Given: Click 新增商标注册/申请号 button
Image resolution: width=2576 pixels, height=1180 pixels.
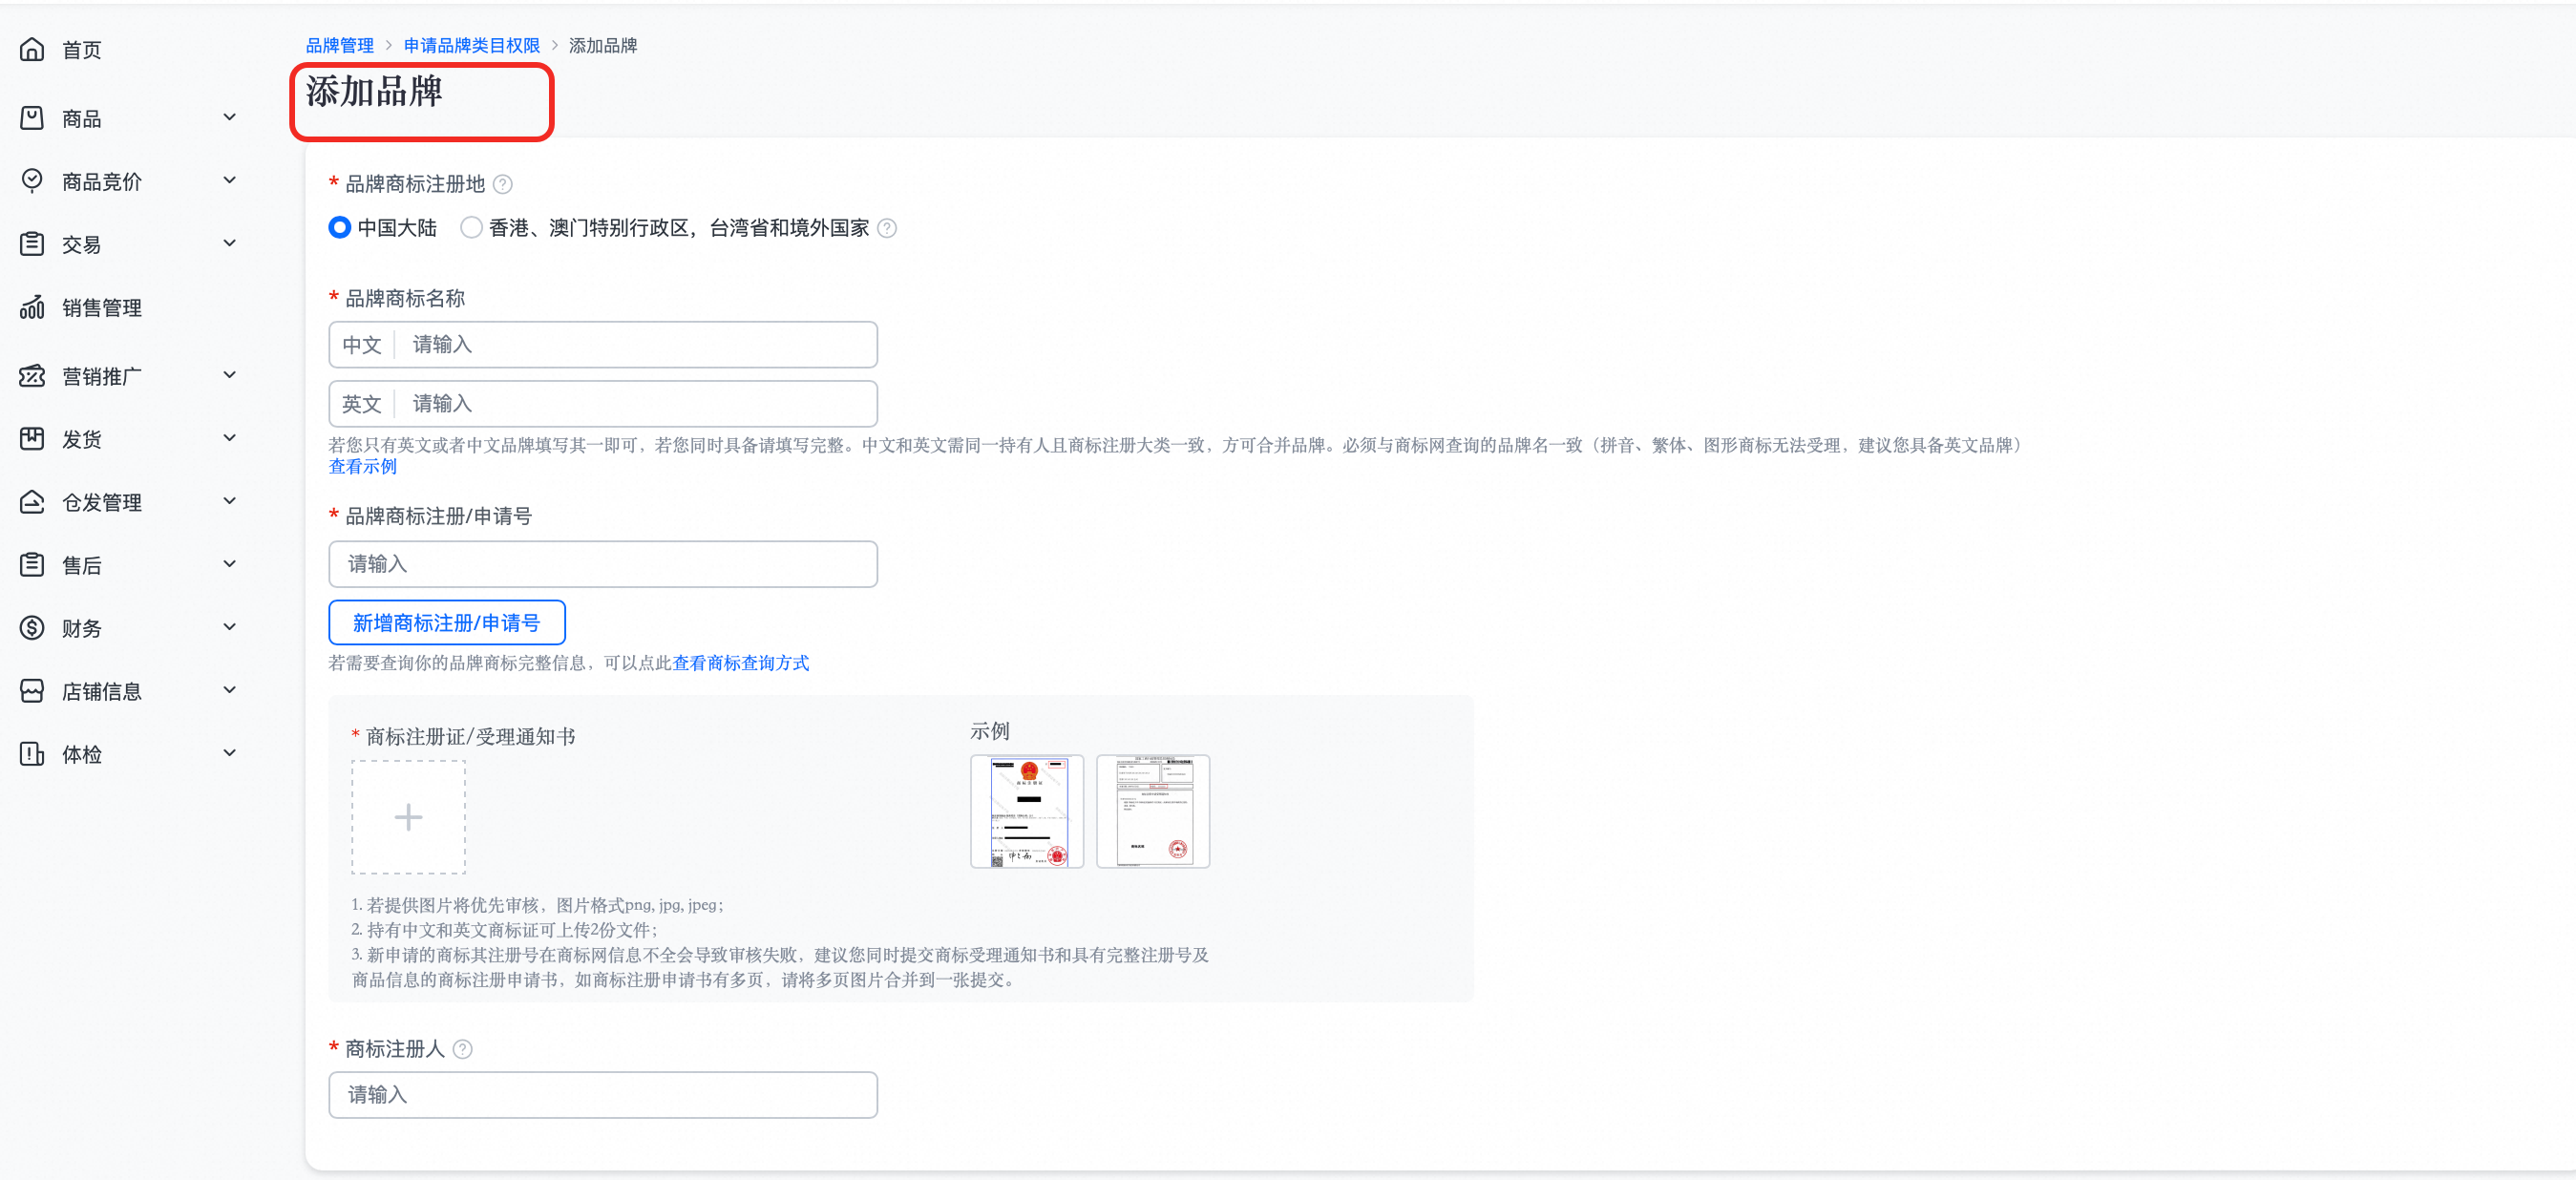Looking at the screenshot, I should point(446,623).
